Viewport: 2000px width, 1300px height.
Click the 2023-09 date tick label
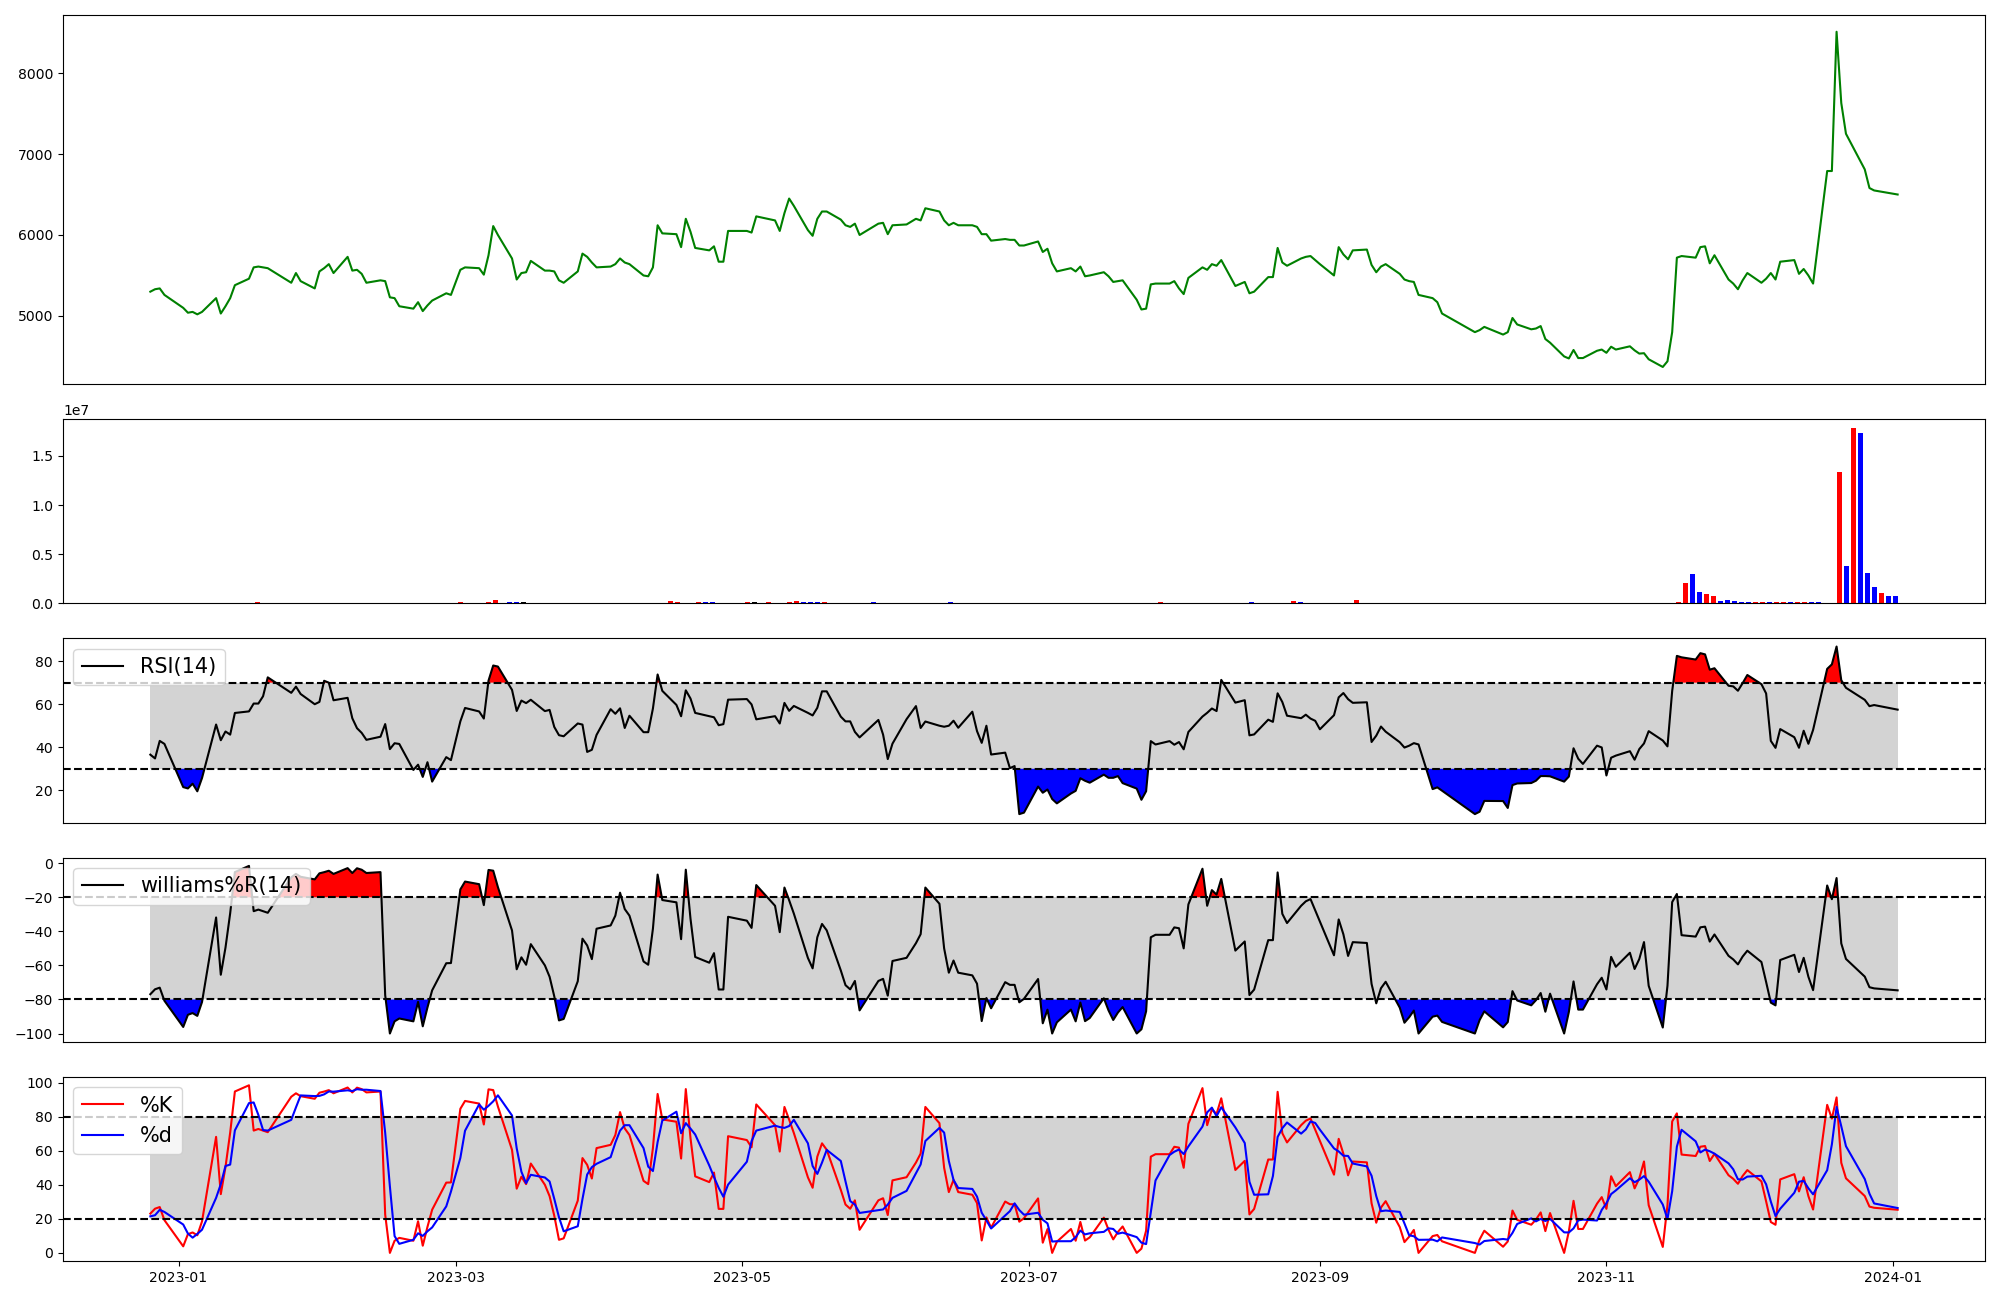click(x=1320, y=1277)
